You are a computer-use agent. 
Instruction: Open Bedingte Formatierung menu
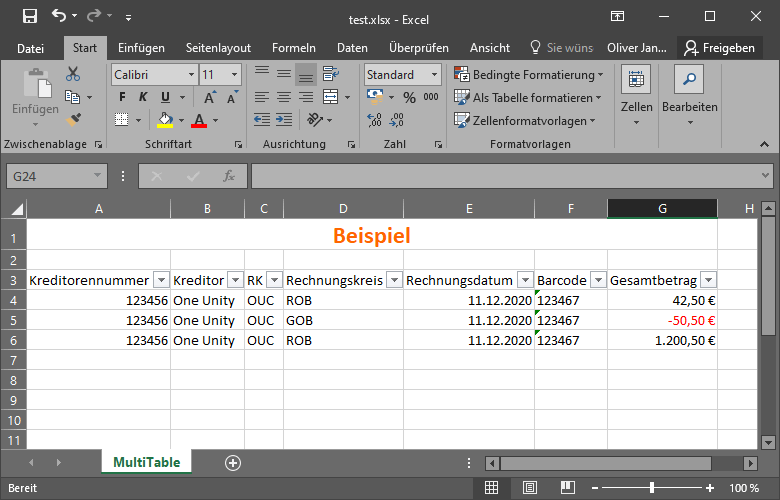[528, 75]
